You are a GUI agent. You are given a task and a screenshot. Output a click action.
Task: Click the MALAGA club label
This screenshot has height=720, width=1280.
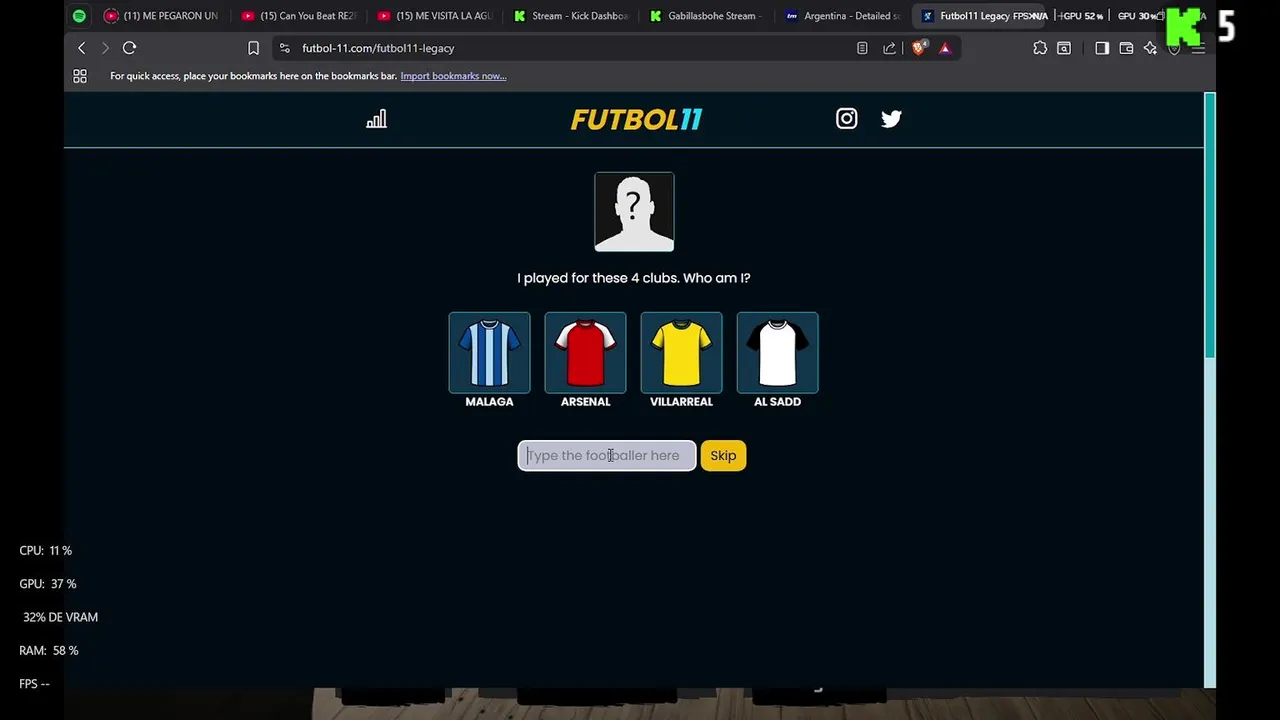click(489, 402)
